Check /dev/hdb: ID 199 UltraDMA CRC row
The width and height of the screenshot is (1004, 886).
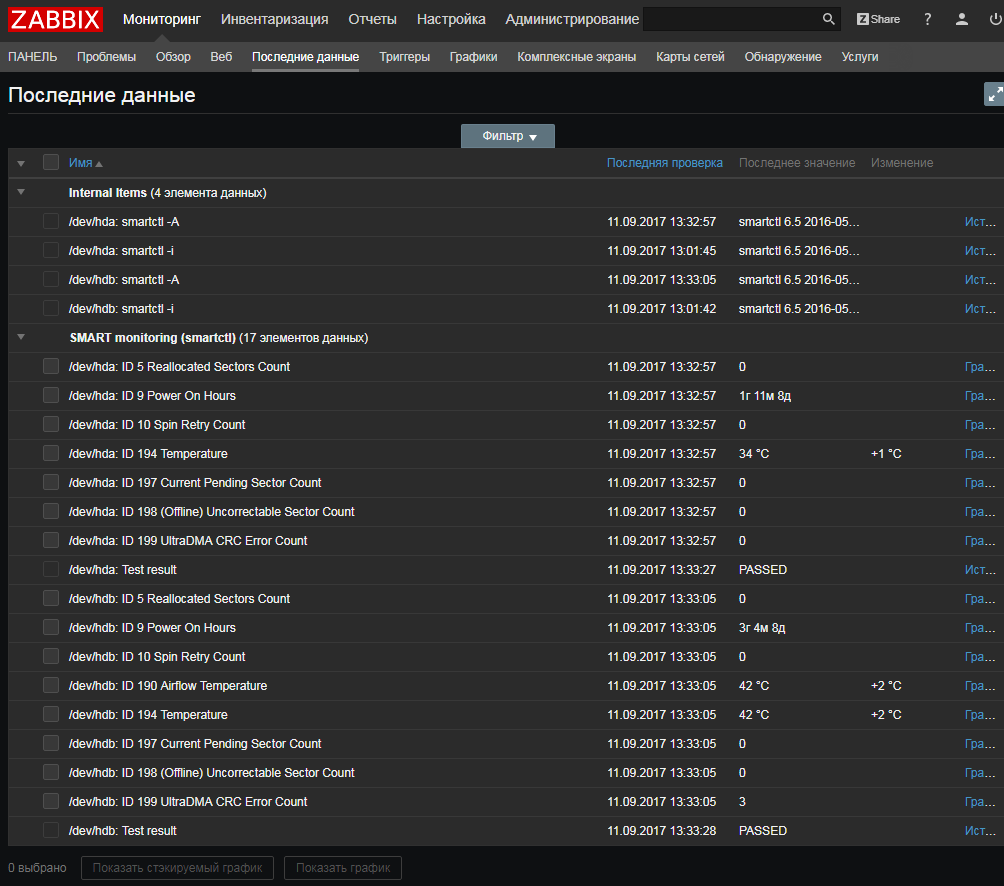point(51,801)
